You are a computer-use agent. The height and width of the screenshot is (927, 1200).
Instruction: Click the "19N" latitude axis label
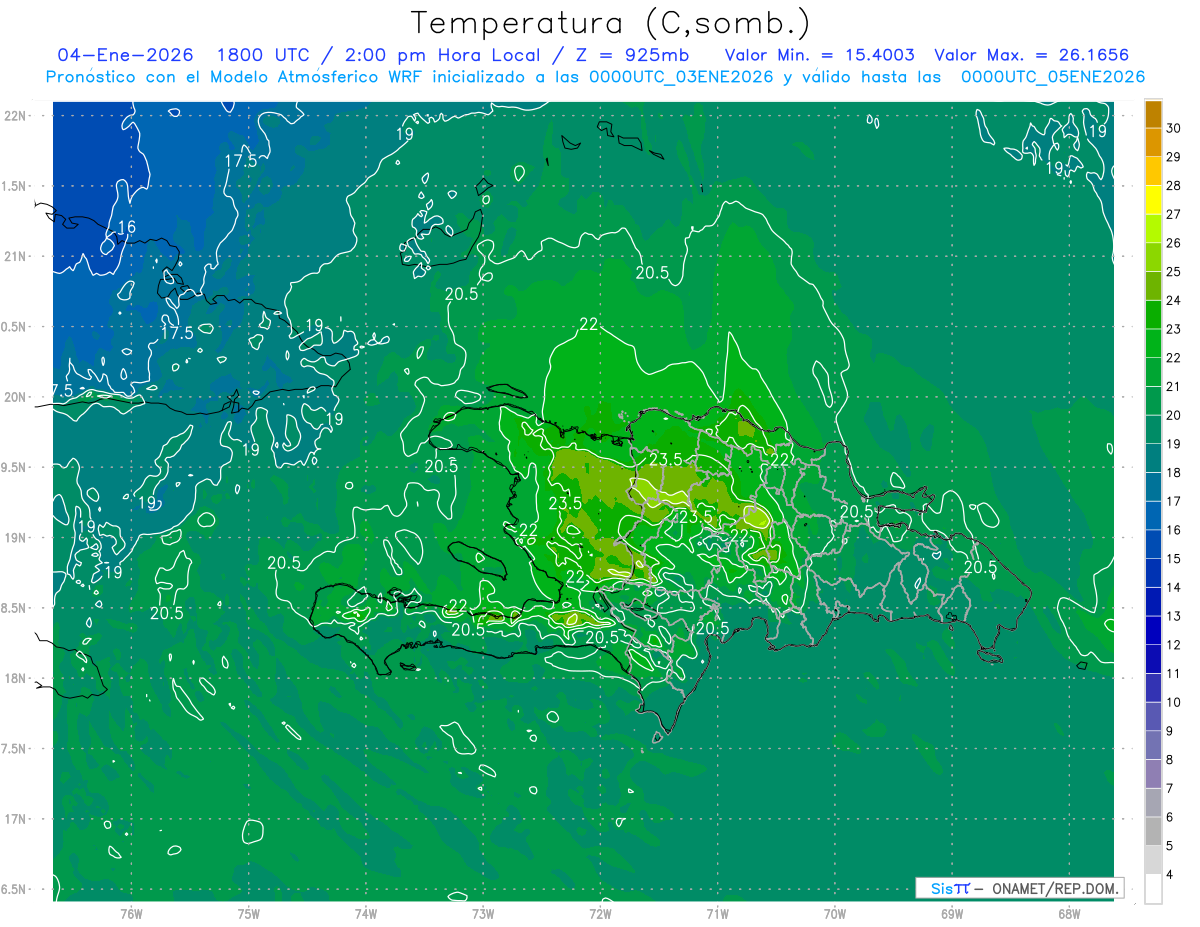tap(16, 537)
